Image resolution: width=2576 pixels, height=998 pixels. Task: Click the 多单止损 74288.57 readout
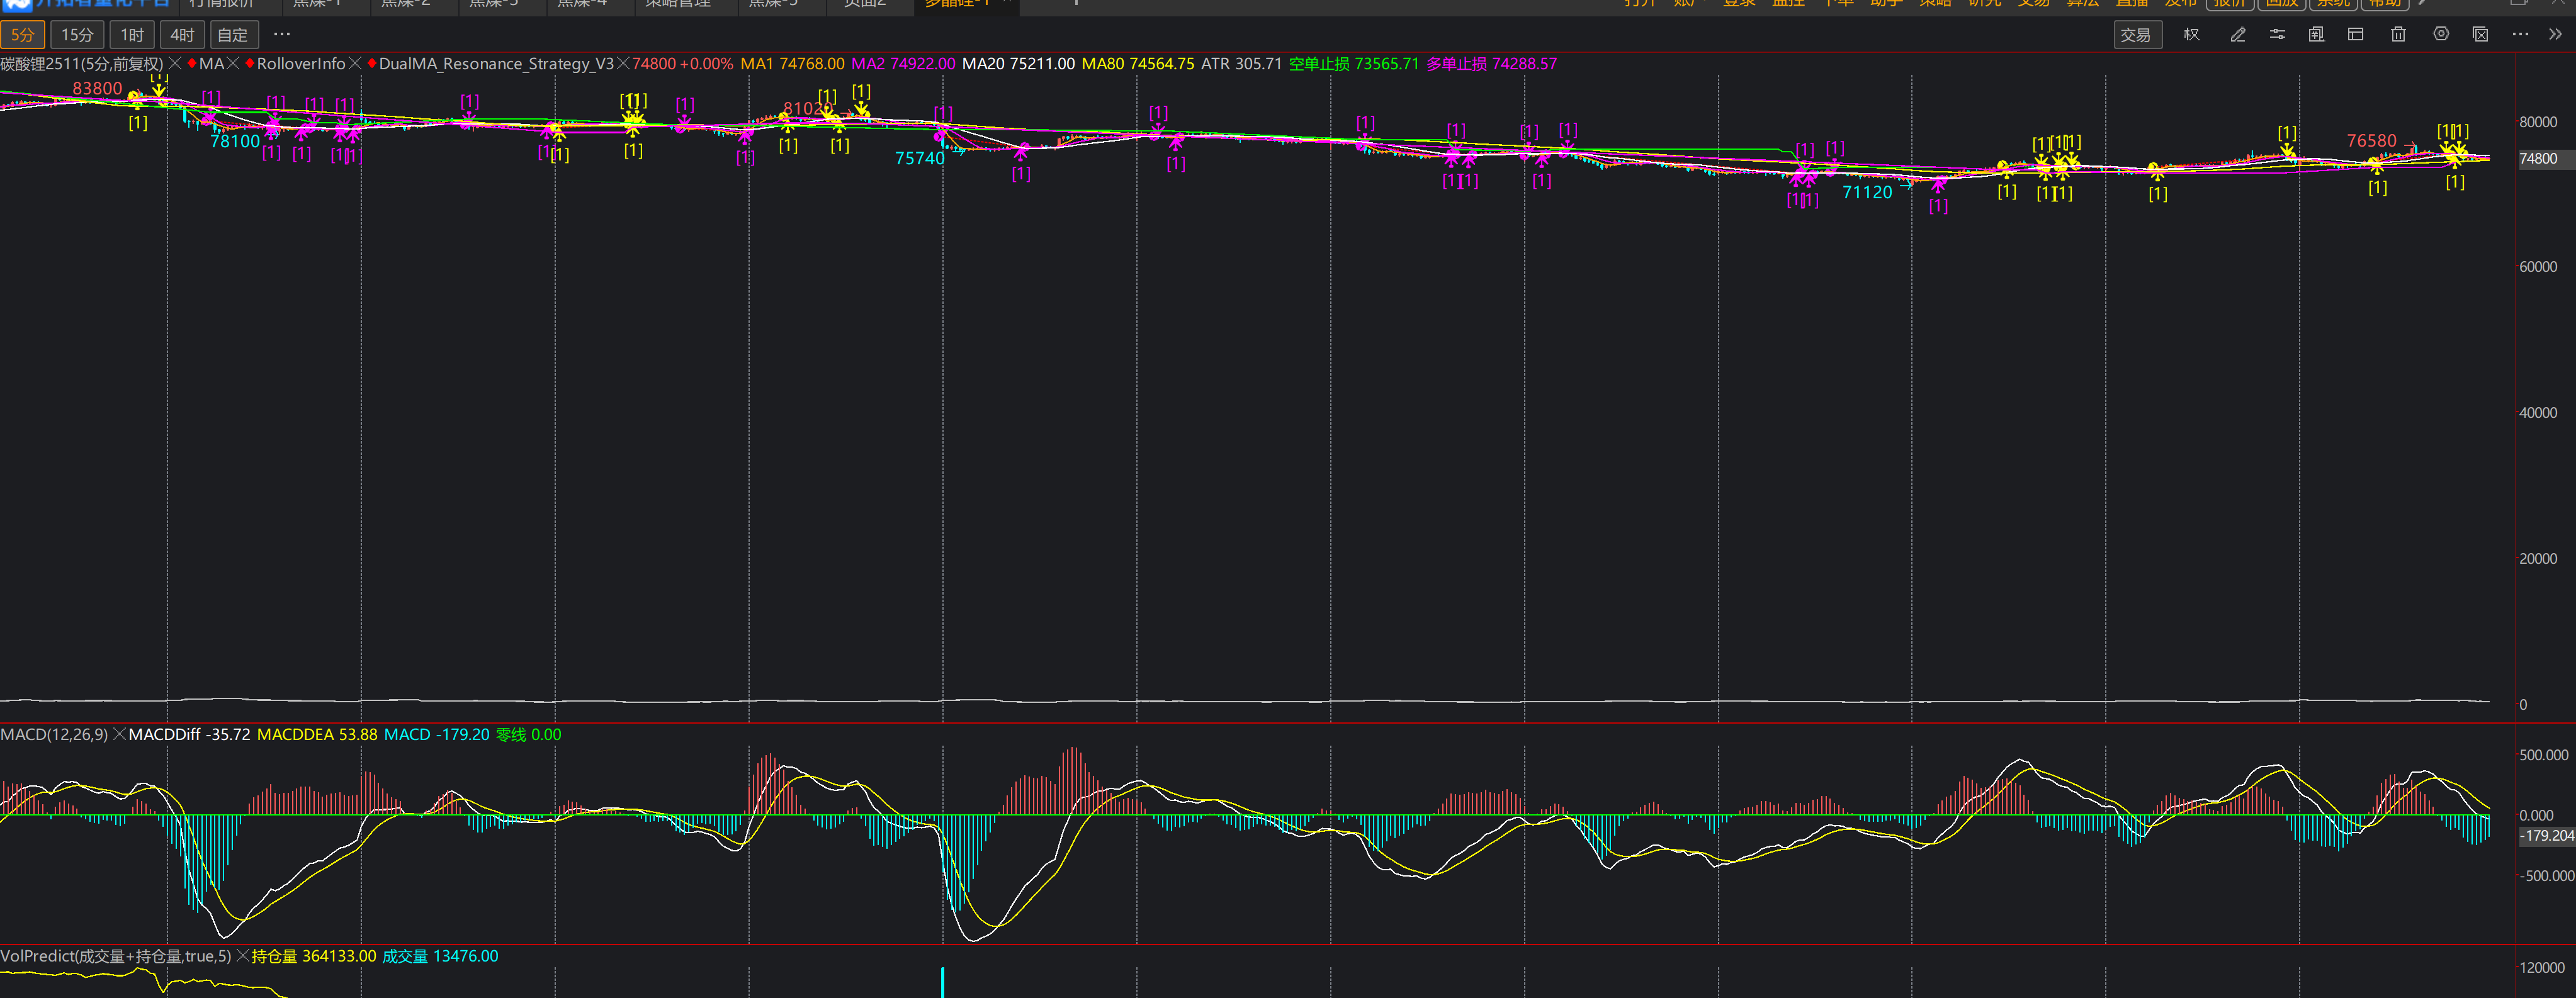(1491, 64)
